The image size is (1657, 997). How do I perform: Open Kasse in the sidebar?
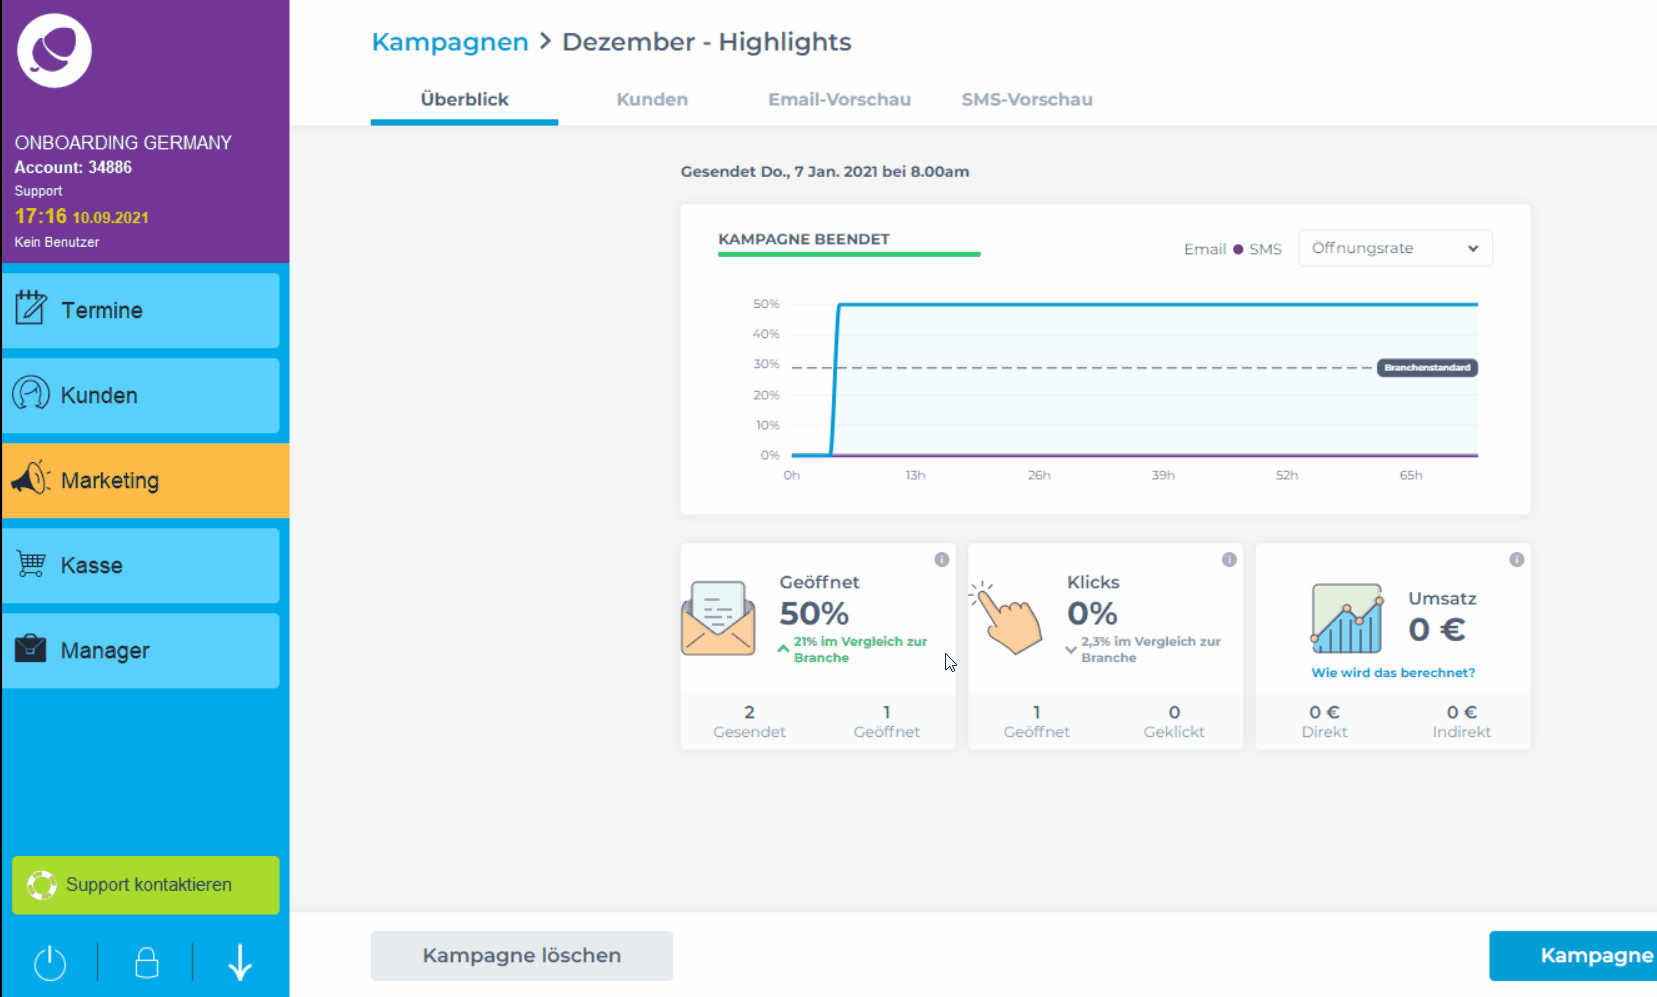141,565
